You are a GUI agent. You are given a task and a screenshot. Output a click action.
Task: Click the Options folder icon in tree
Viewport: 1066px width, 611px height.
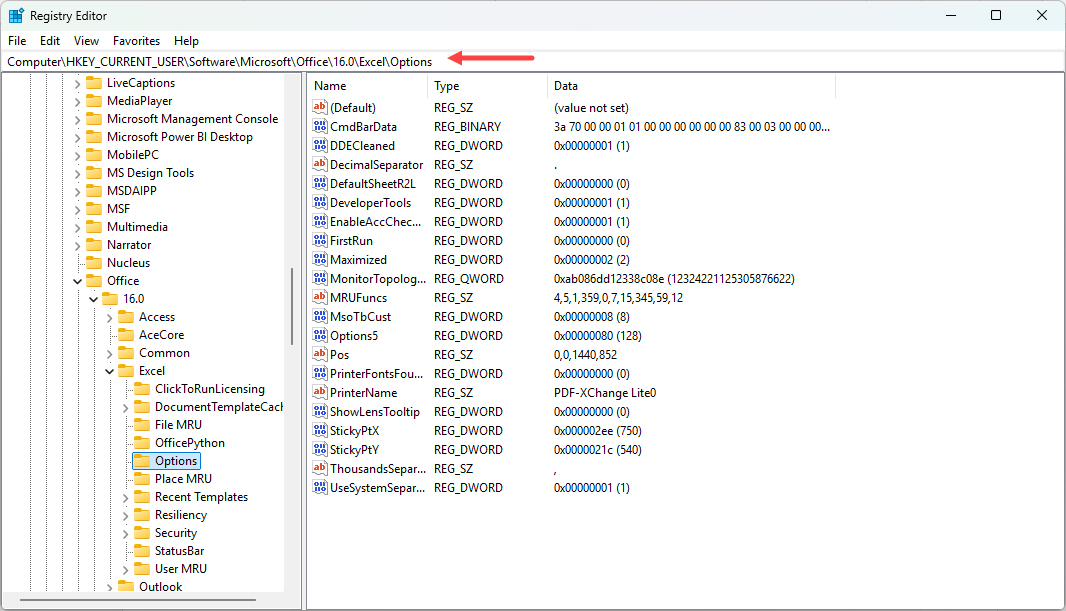[x=142, y=461]
